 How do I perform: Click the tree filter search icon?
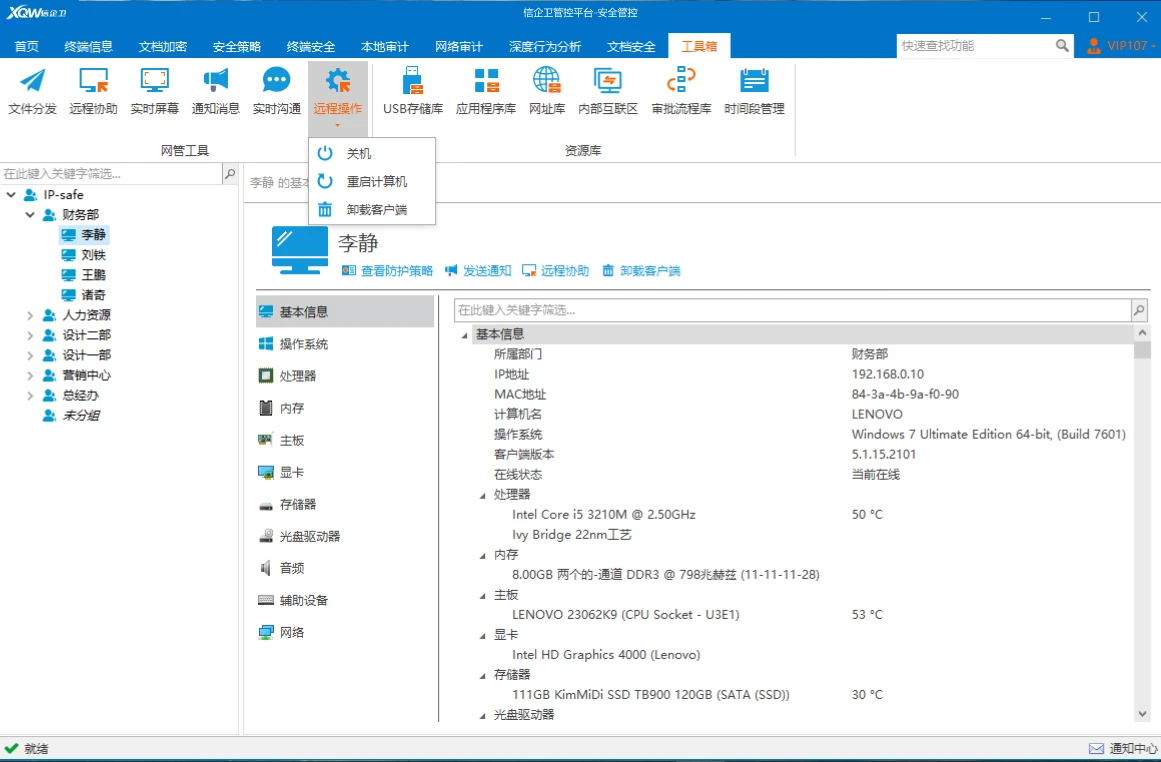(230, 174)
